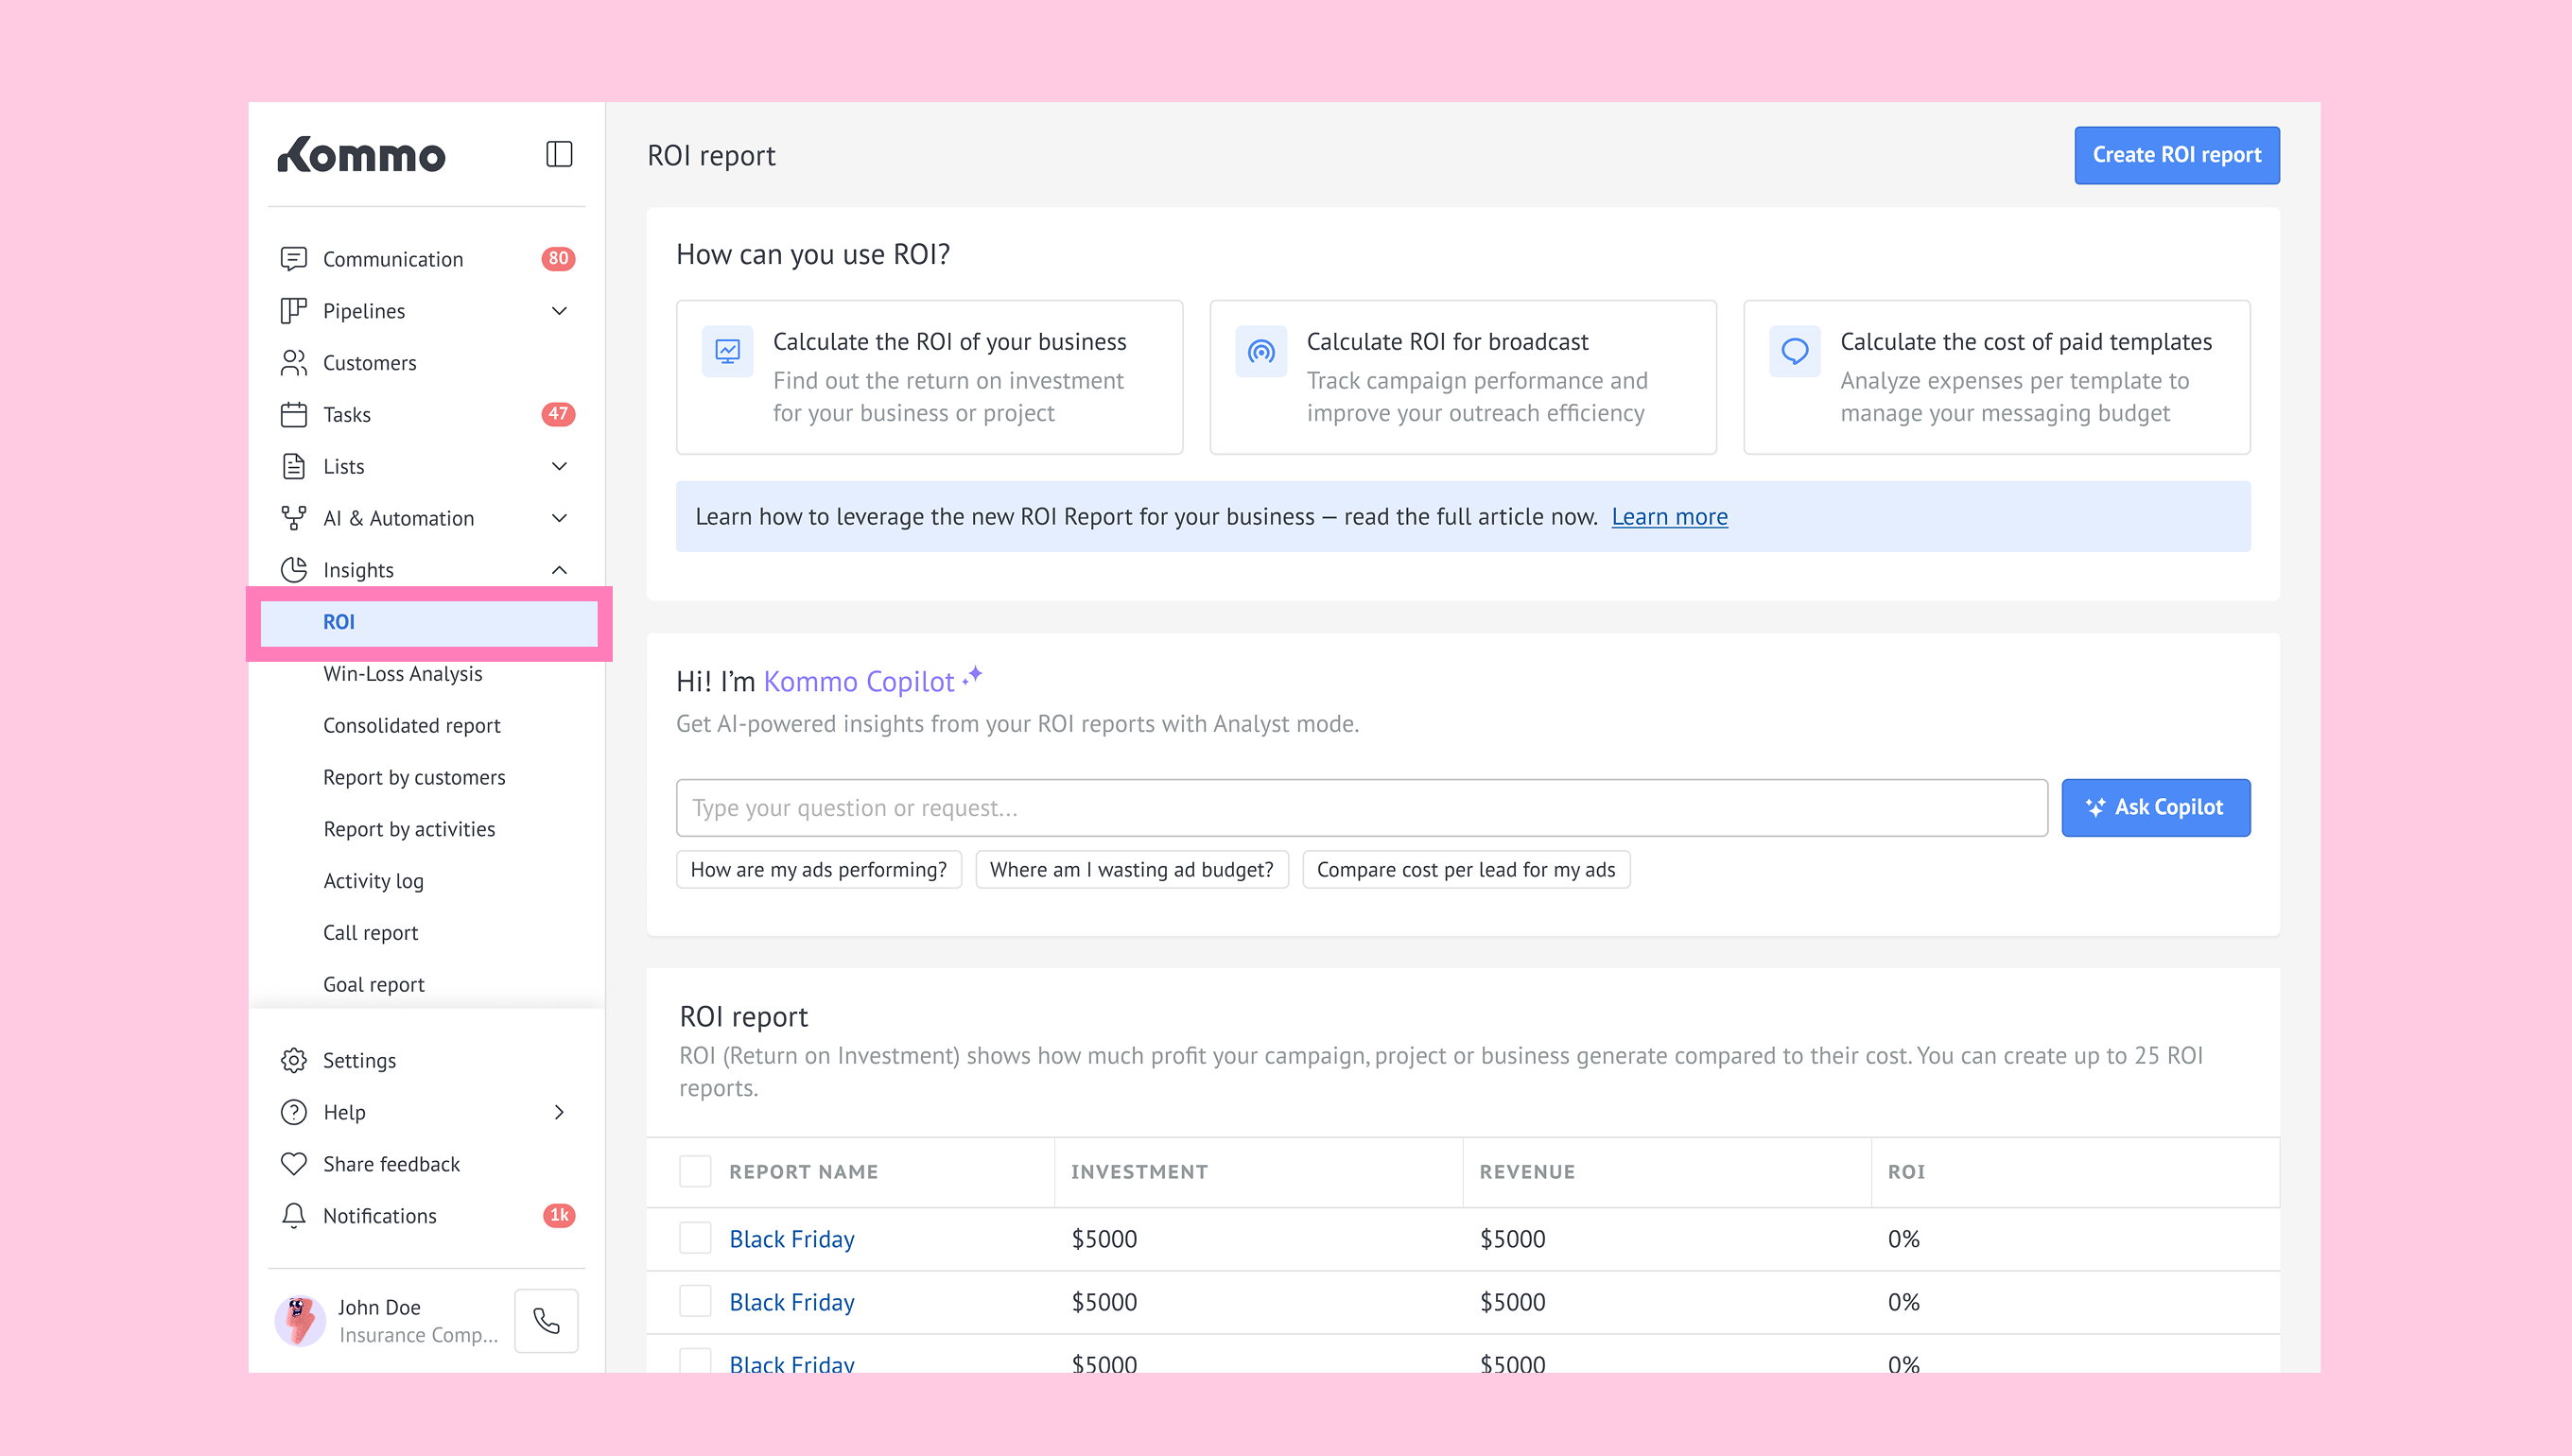Open the second Black Friday report link

pyautogui.click(x=792, y=1302)
